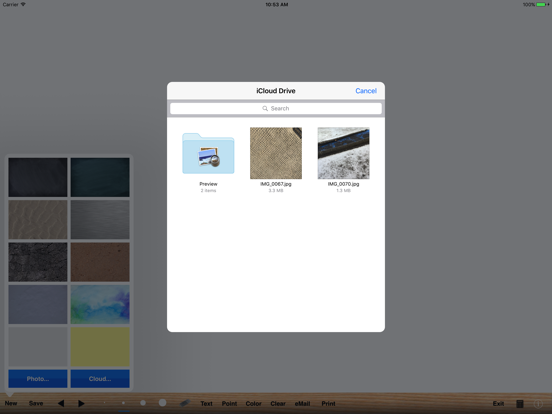The height and width of the screenshot is (414, 552).
Task: Pick the watercolor blue background swatch
Action: click(100, 305)
